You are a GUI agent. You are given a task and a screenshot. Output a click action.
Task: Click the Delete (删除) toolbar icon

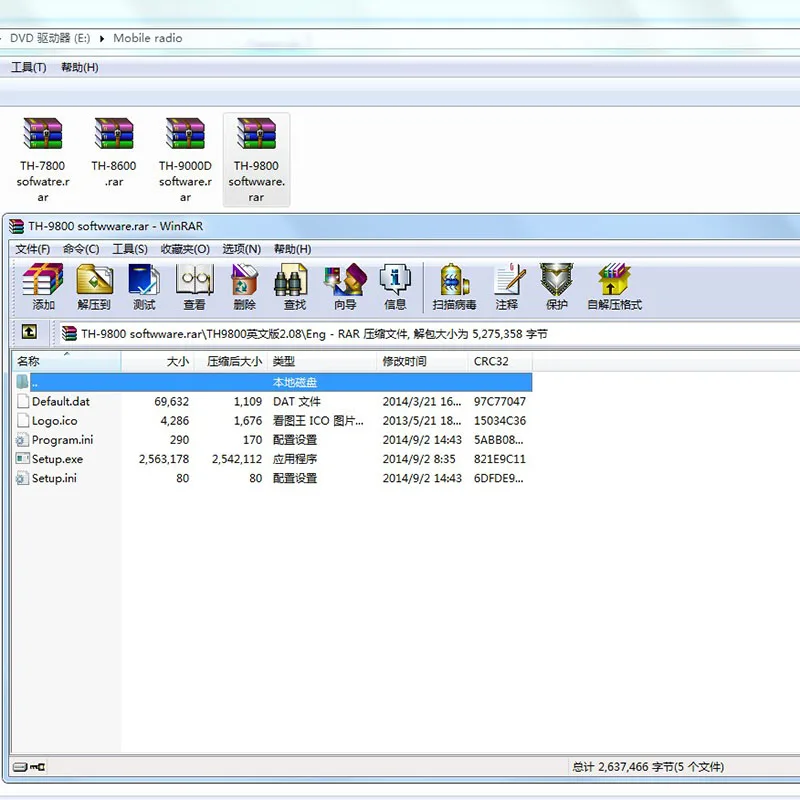pyautogui.click(x=244, y=286)
